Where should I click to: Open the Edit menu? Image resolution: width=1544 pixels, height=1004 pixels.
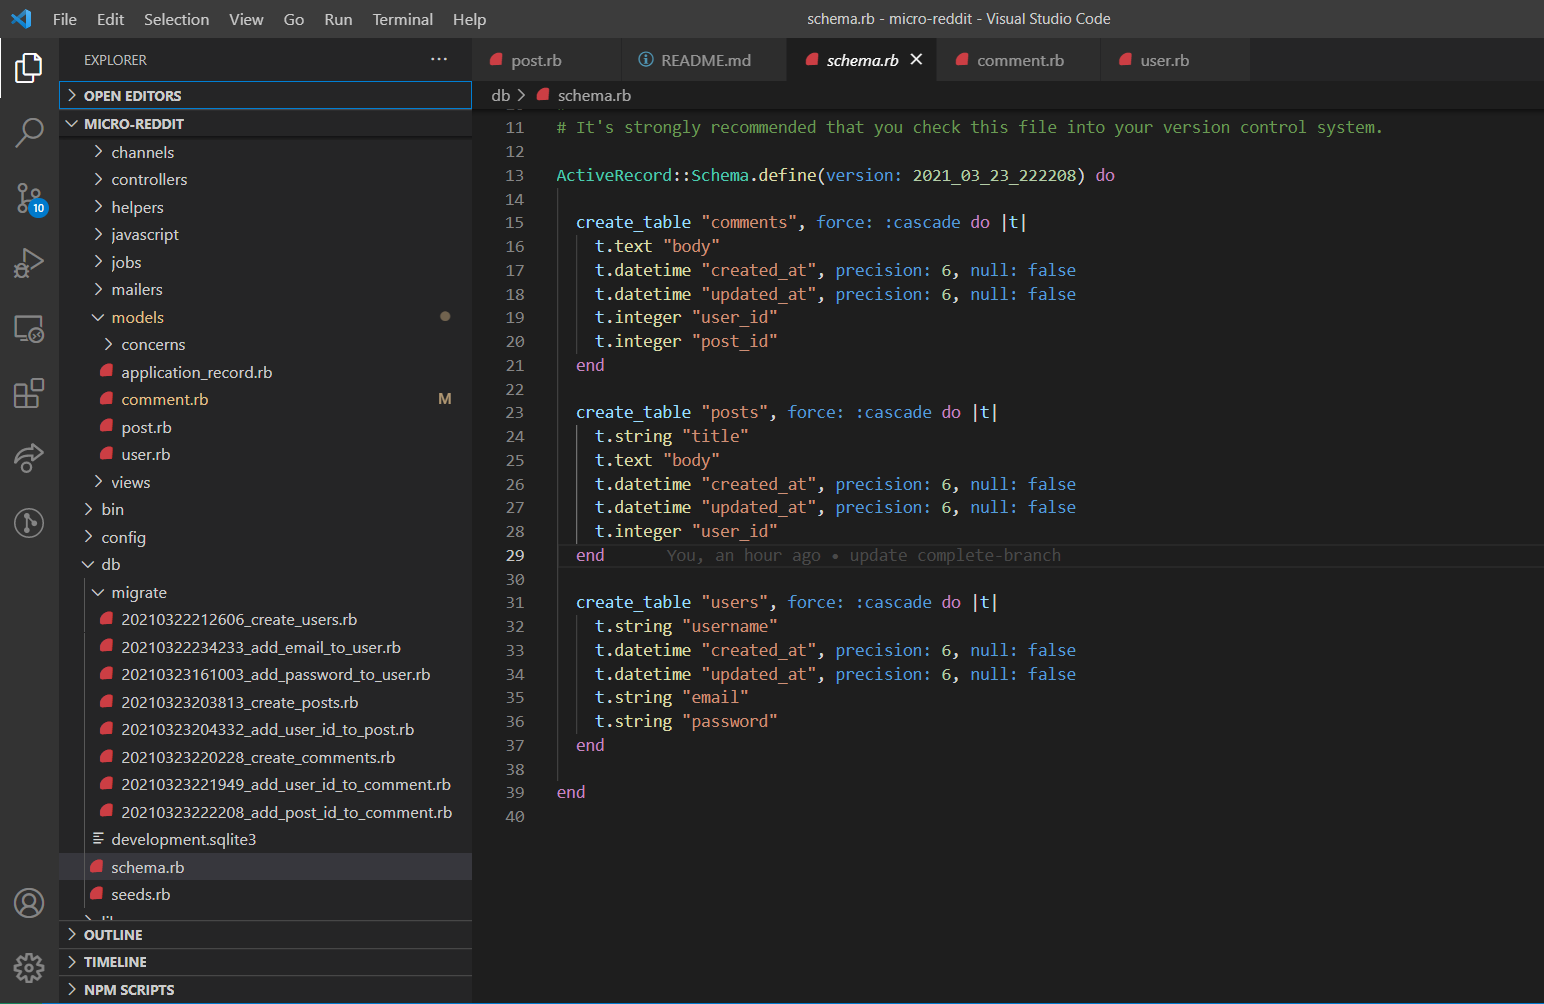pyautogui.click(x=110, y=19)
